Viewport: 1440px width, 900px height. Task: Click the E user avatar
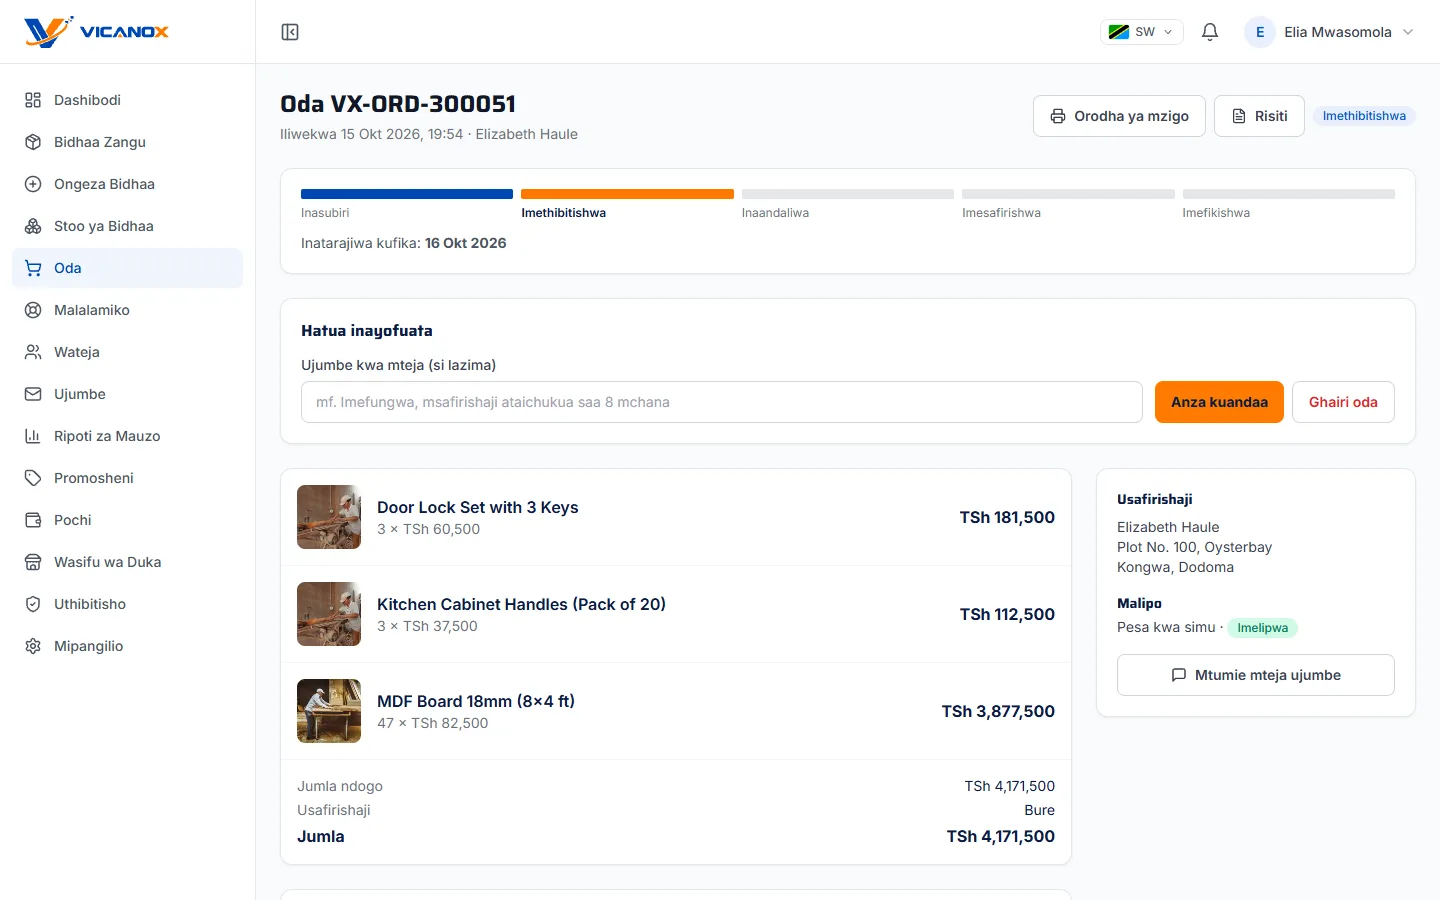click(1260, 32)
